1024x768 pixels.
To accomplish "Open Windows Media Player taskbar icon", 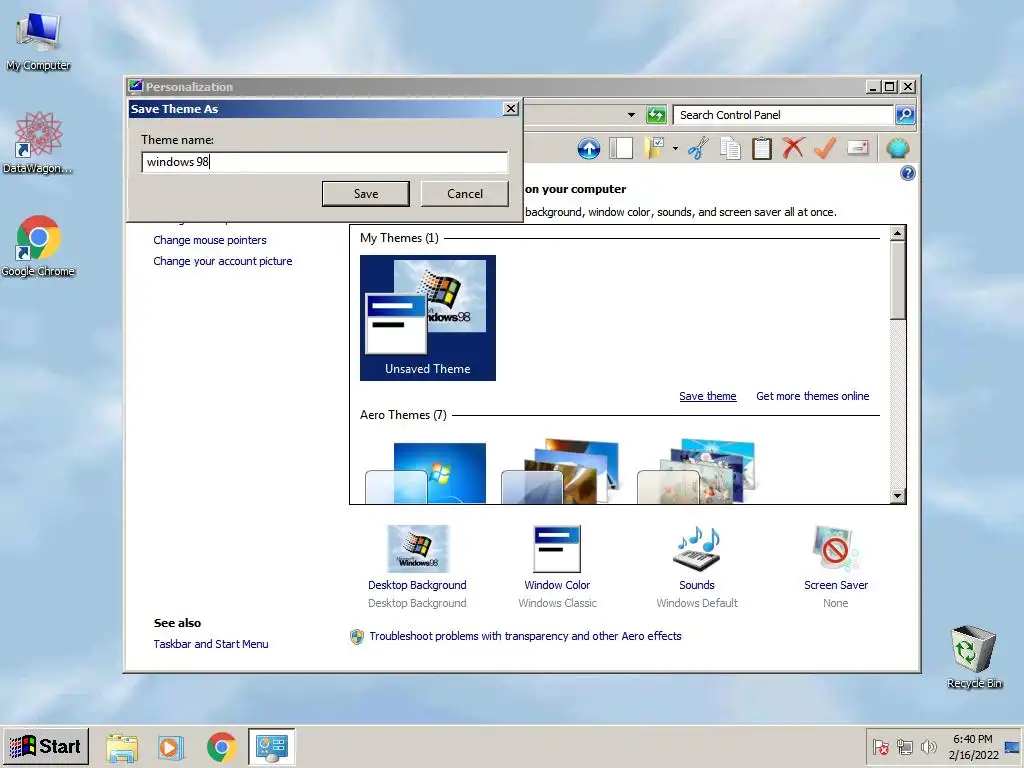I will tap(171, 747).
